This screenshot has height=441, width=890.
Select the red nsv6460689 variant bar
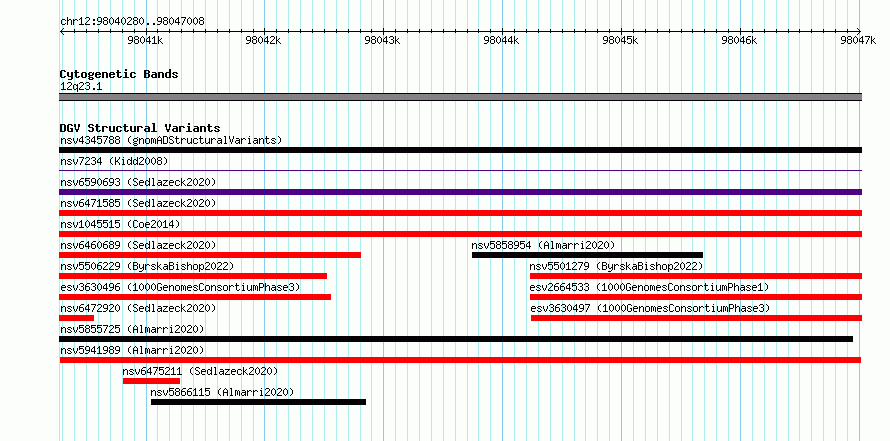point(210,255)
